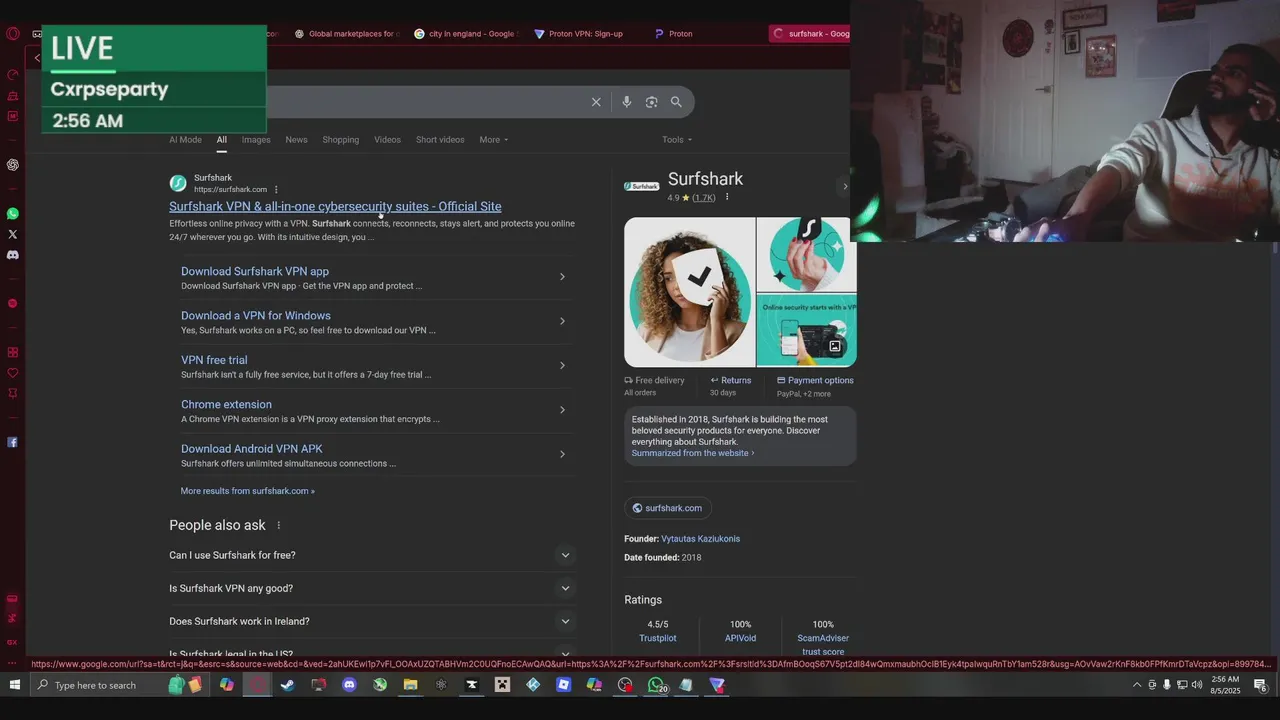
Task: Open Trustpilot rating link
Action: (x=658, y=638)
